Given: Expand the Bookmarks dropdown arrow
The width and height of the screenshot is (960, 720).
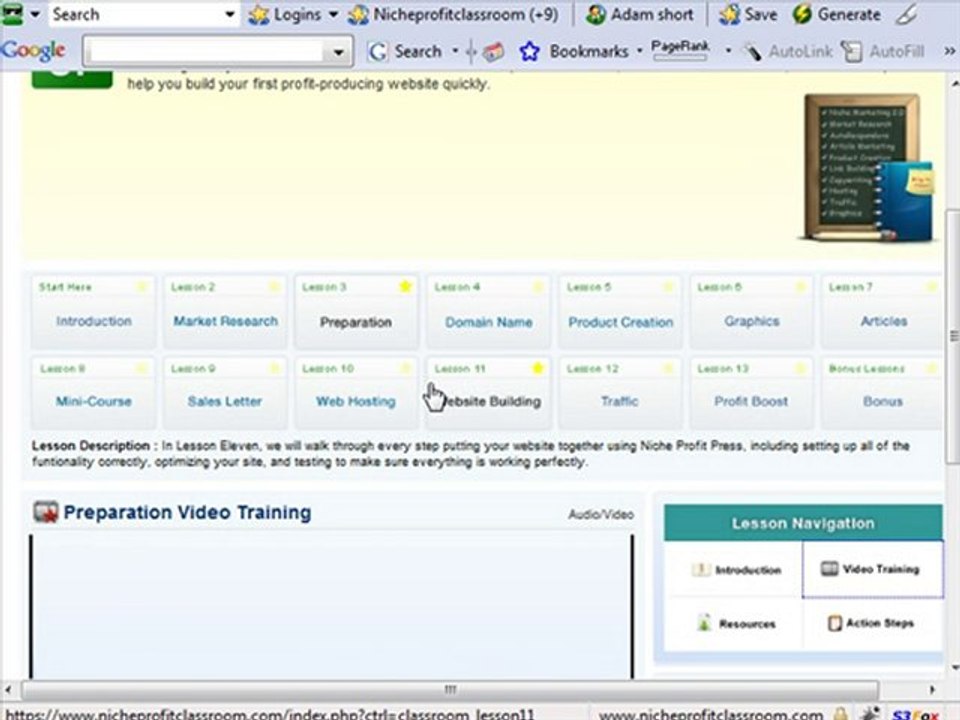Looking at the screenshot, I should pyautogui.click(x=639, y=51).
